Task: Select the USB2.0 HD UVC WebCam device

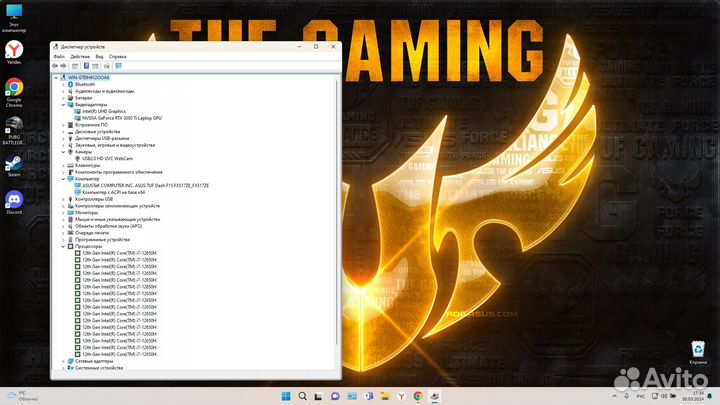Action: [x=107, y=158]
